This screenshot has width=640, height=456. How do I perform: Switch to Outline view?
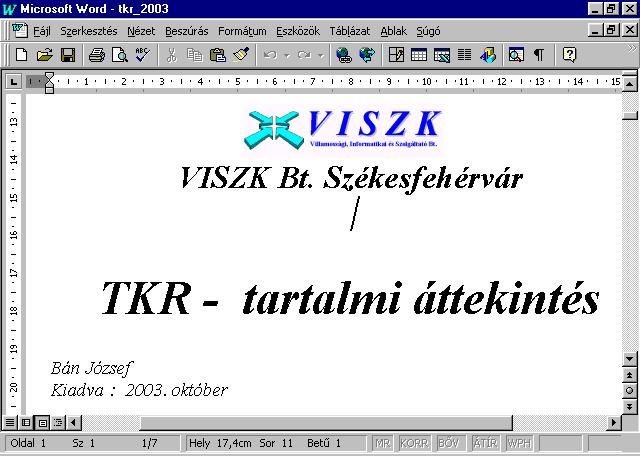[x=58, y=423]
